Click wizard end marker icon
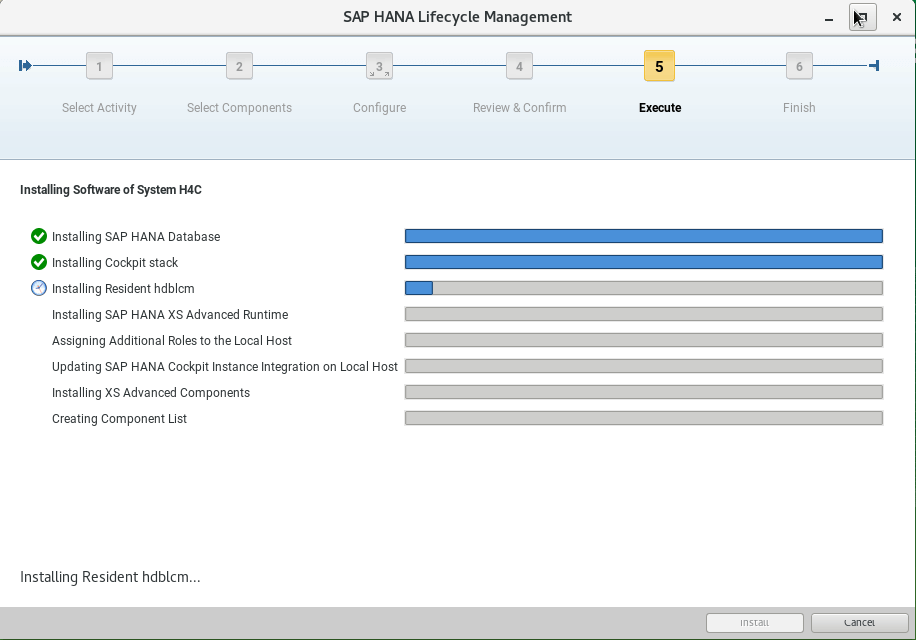This screenshot has height=640, width=916. (875, 65)
